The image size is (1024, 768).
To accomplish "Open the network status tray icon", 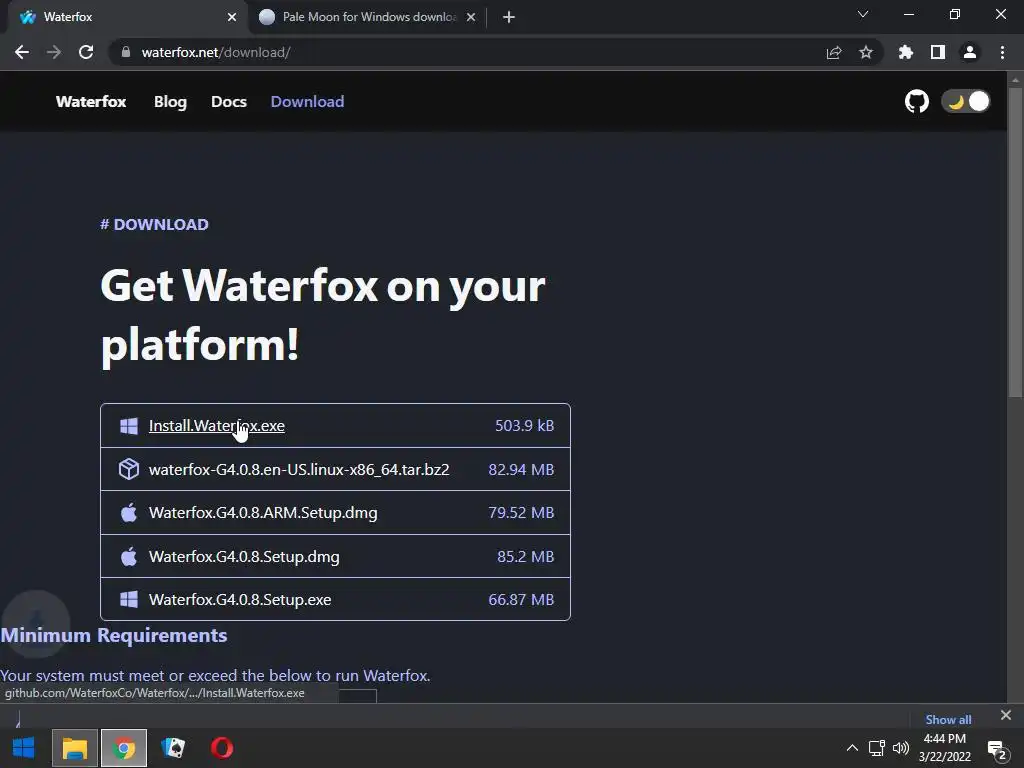I will click(x=876, y=748).
